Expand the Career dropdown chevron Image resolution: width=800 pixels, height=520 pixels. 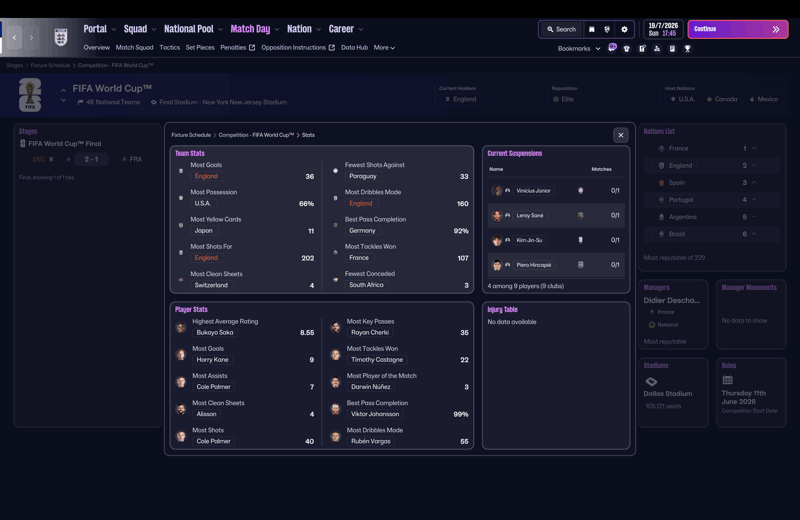361,30
